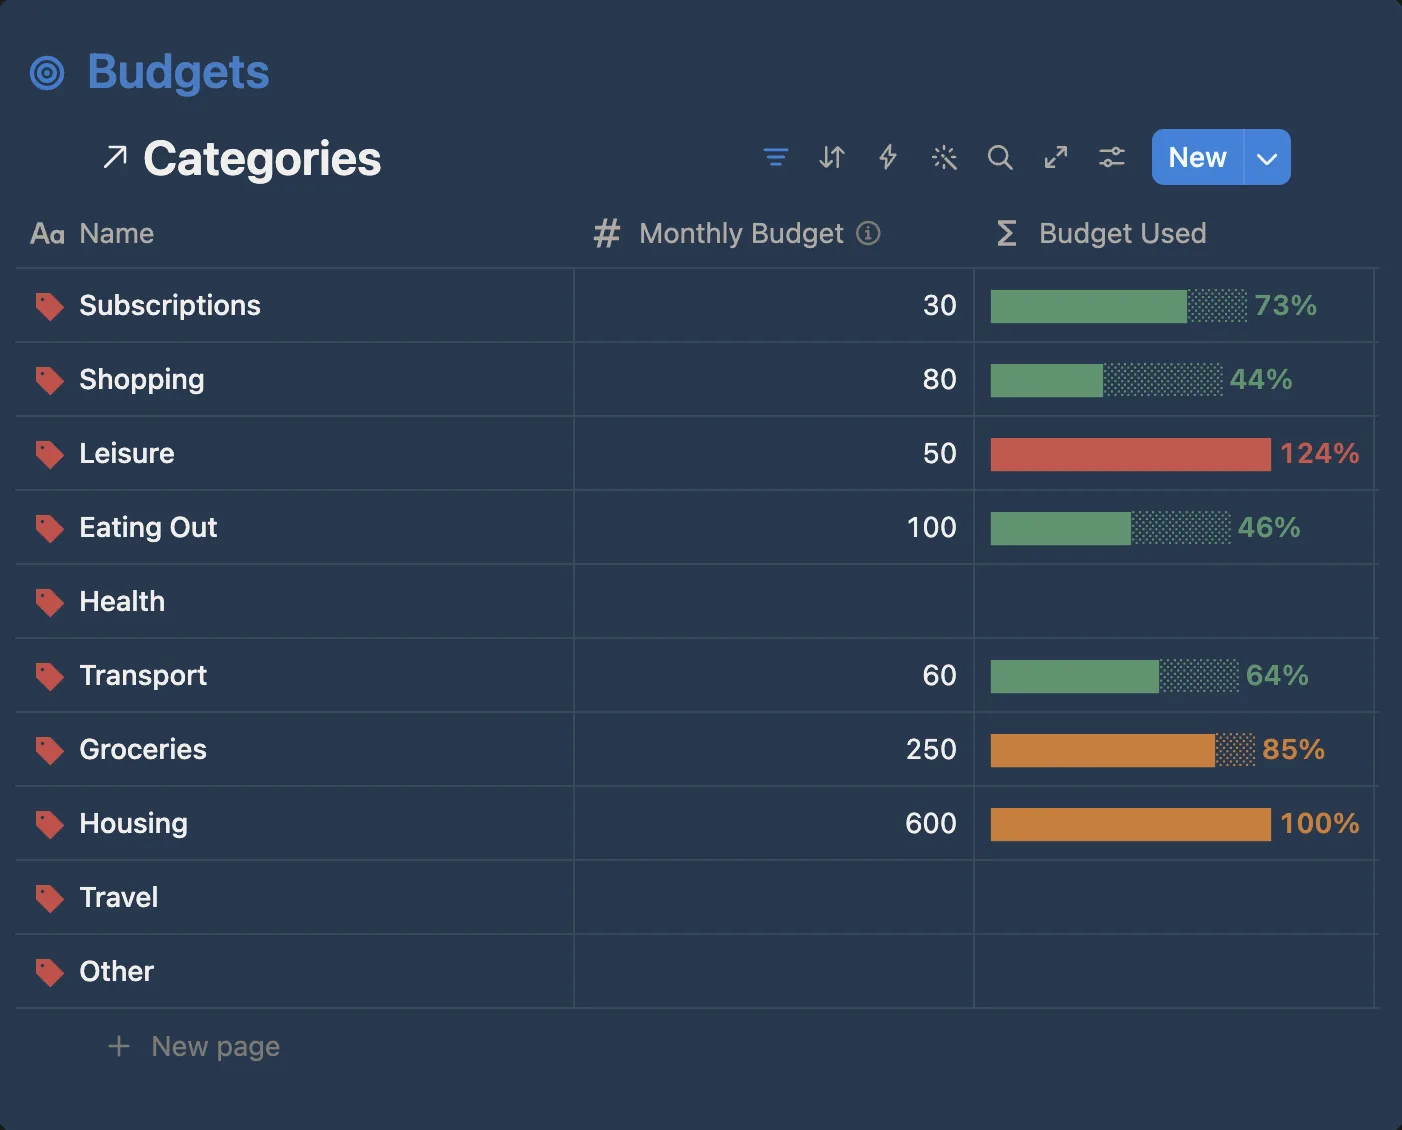Click the Budgets target icon
The height and width of the screenshot is (1130, 1402).
47,73
